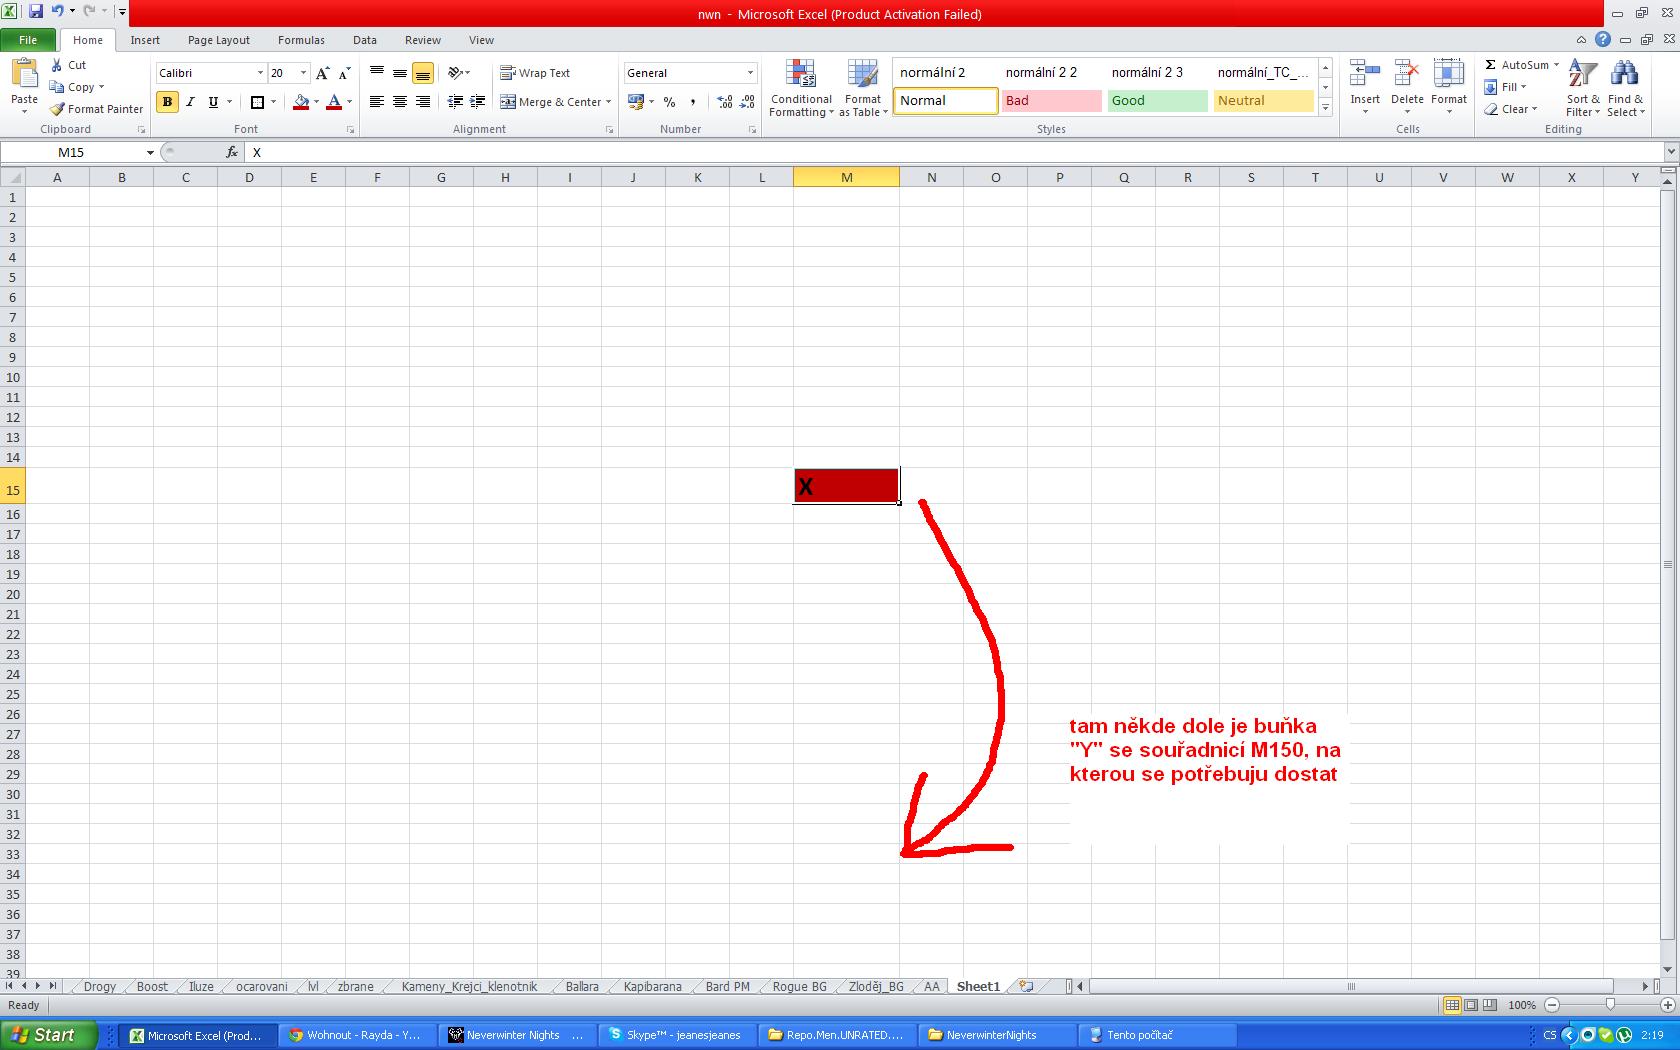
Task: Click the Sort & Filter icon
Action: pyautogui.click(x=1582, y=75)
